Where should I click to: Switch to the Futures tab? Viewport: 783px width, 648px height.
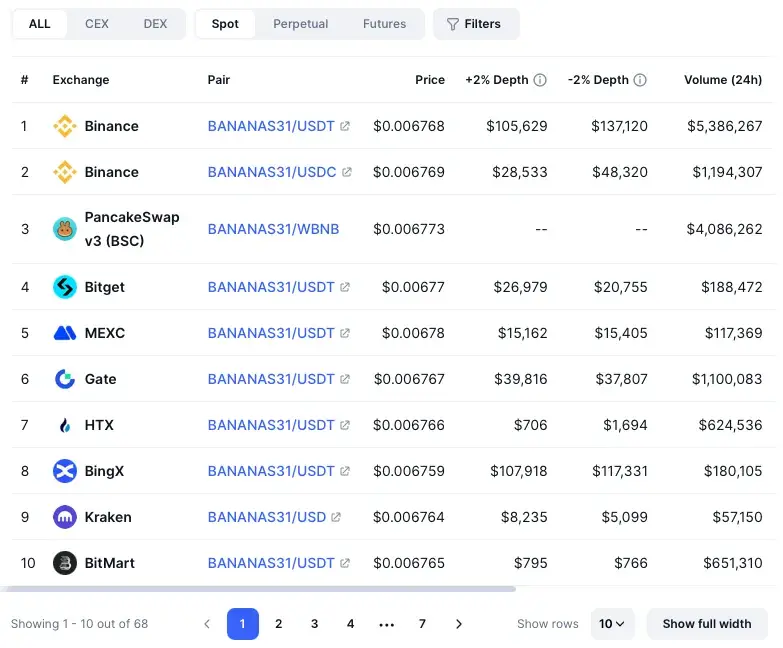tap(385, 24)
